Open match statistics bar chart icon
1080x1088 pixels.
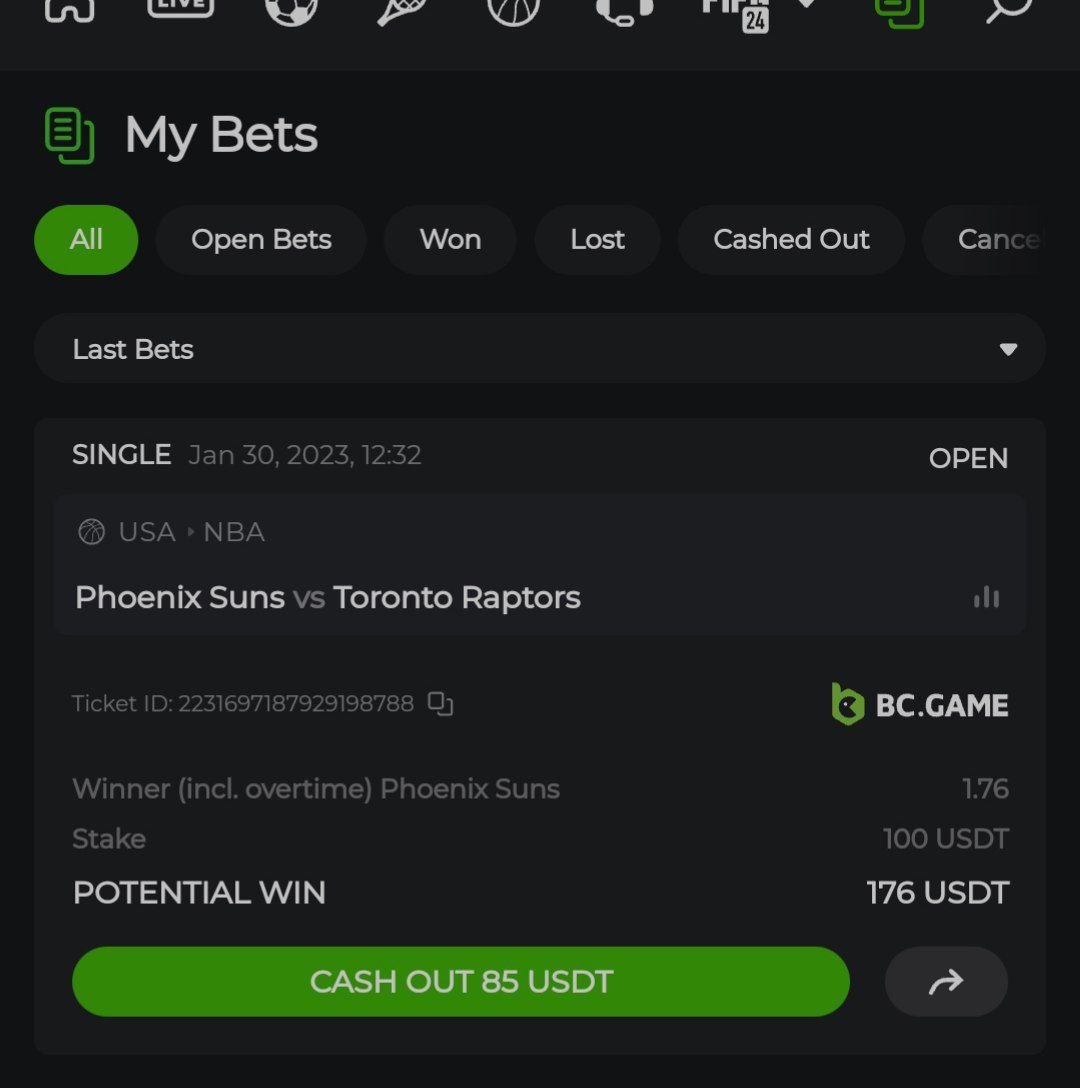(x=986, y=598)
